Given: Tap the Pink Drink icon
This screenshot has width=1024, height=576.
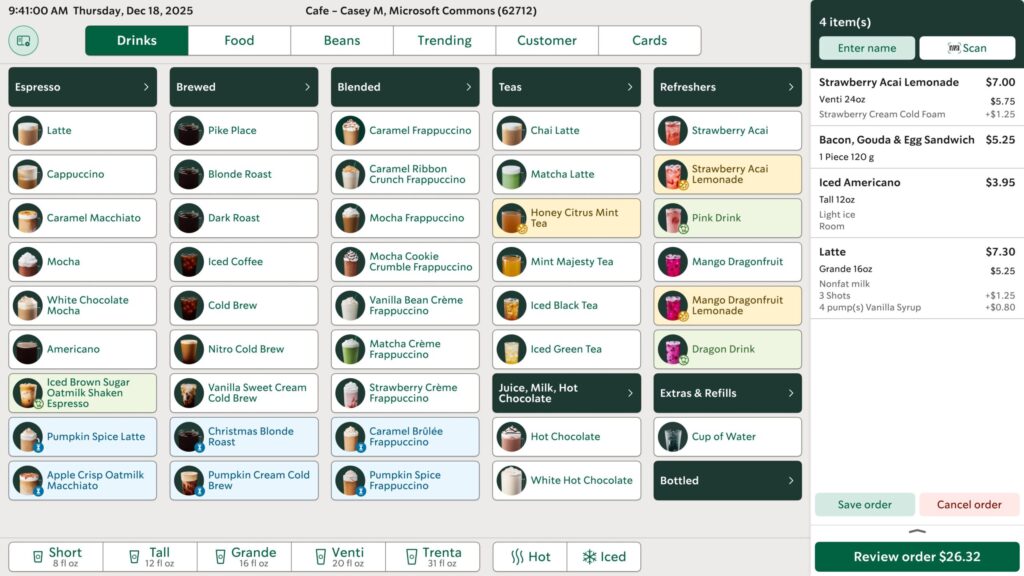Looking at the screenshot, I should (x=673, y=218).
